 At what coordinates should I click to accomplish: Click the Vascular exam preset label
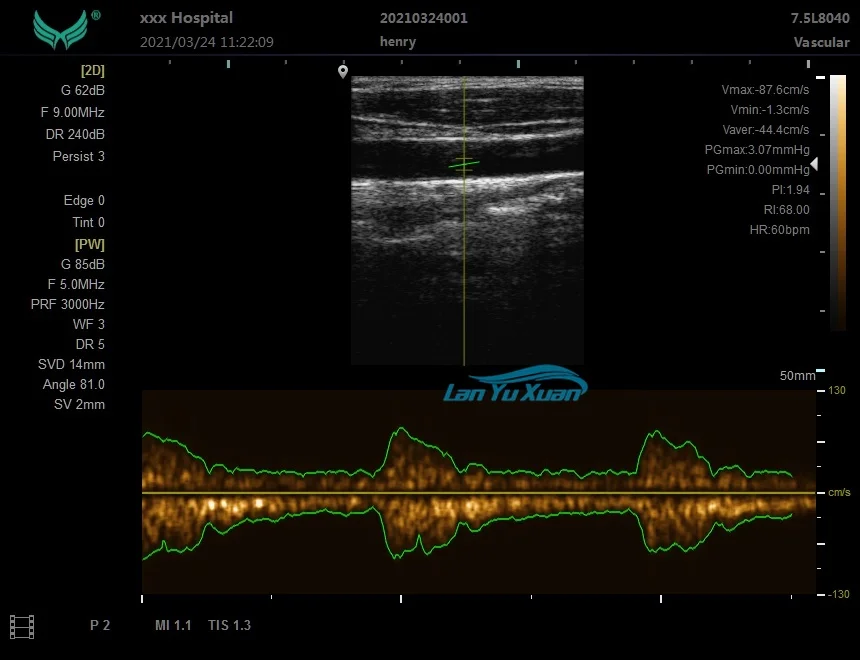tap(821, 42)
